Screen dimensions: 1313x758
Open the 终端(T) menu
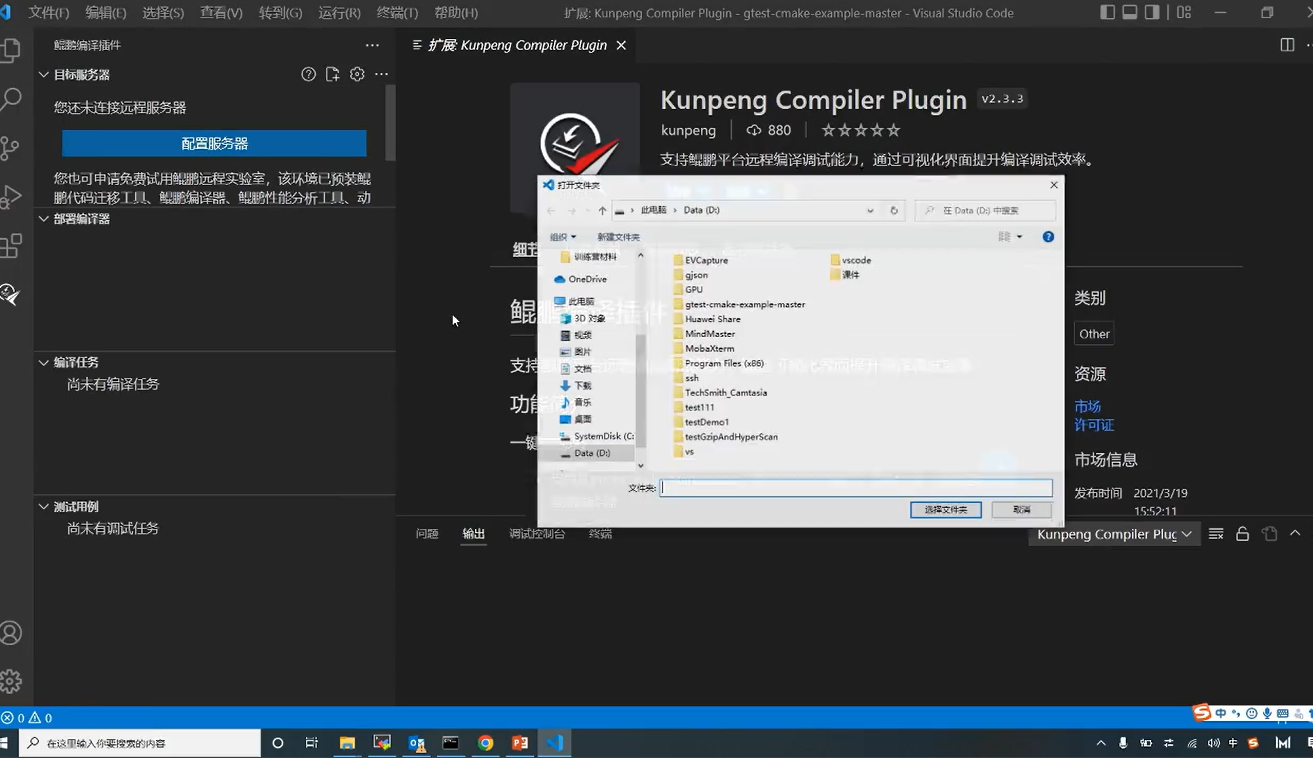point(397,13)
